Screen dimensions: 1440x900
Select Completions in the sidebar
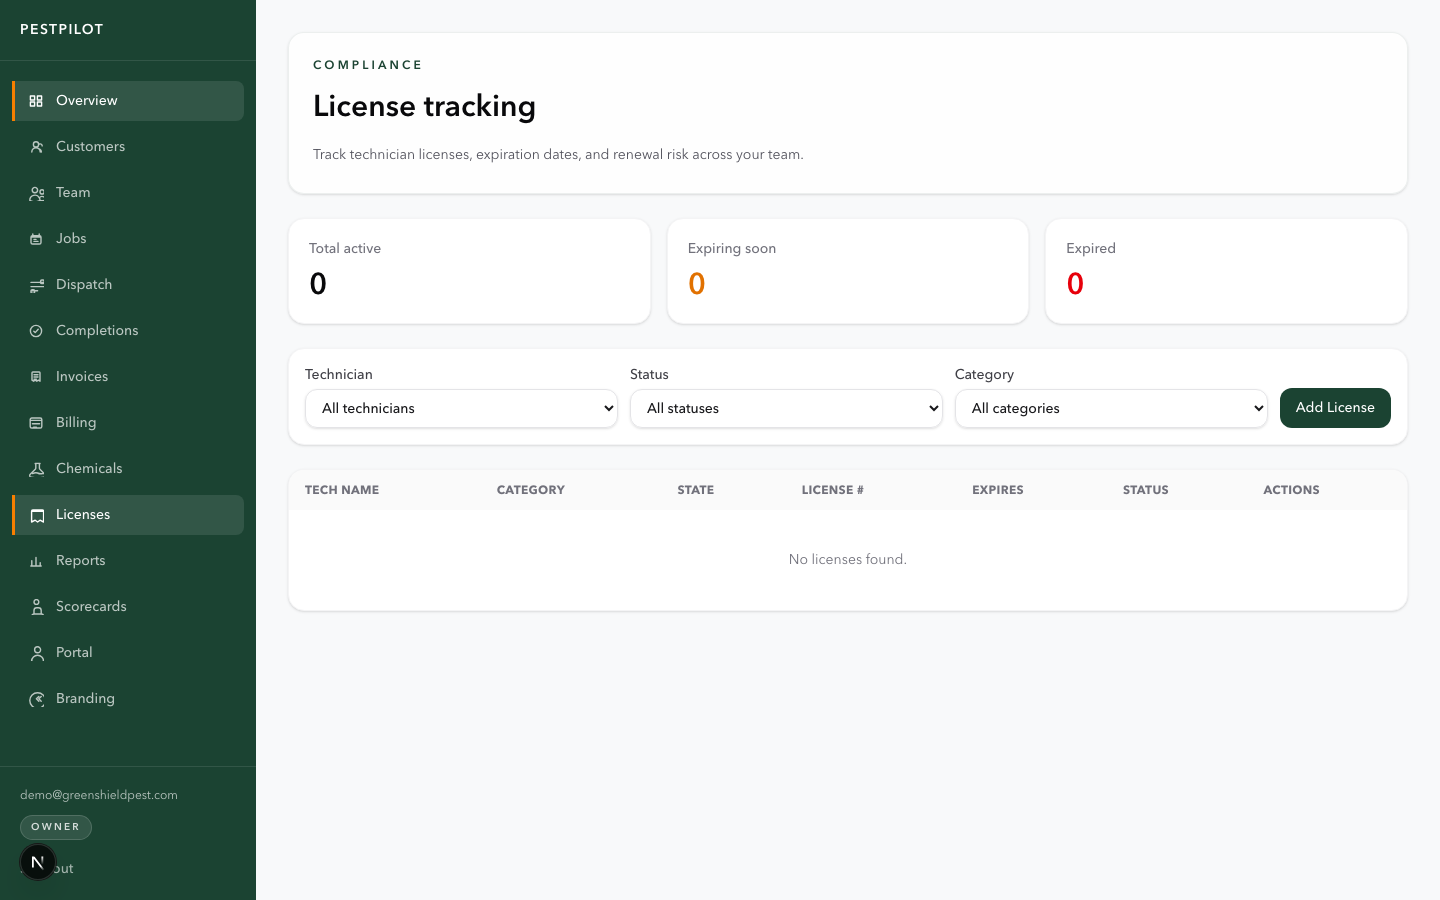[128, 331]
